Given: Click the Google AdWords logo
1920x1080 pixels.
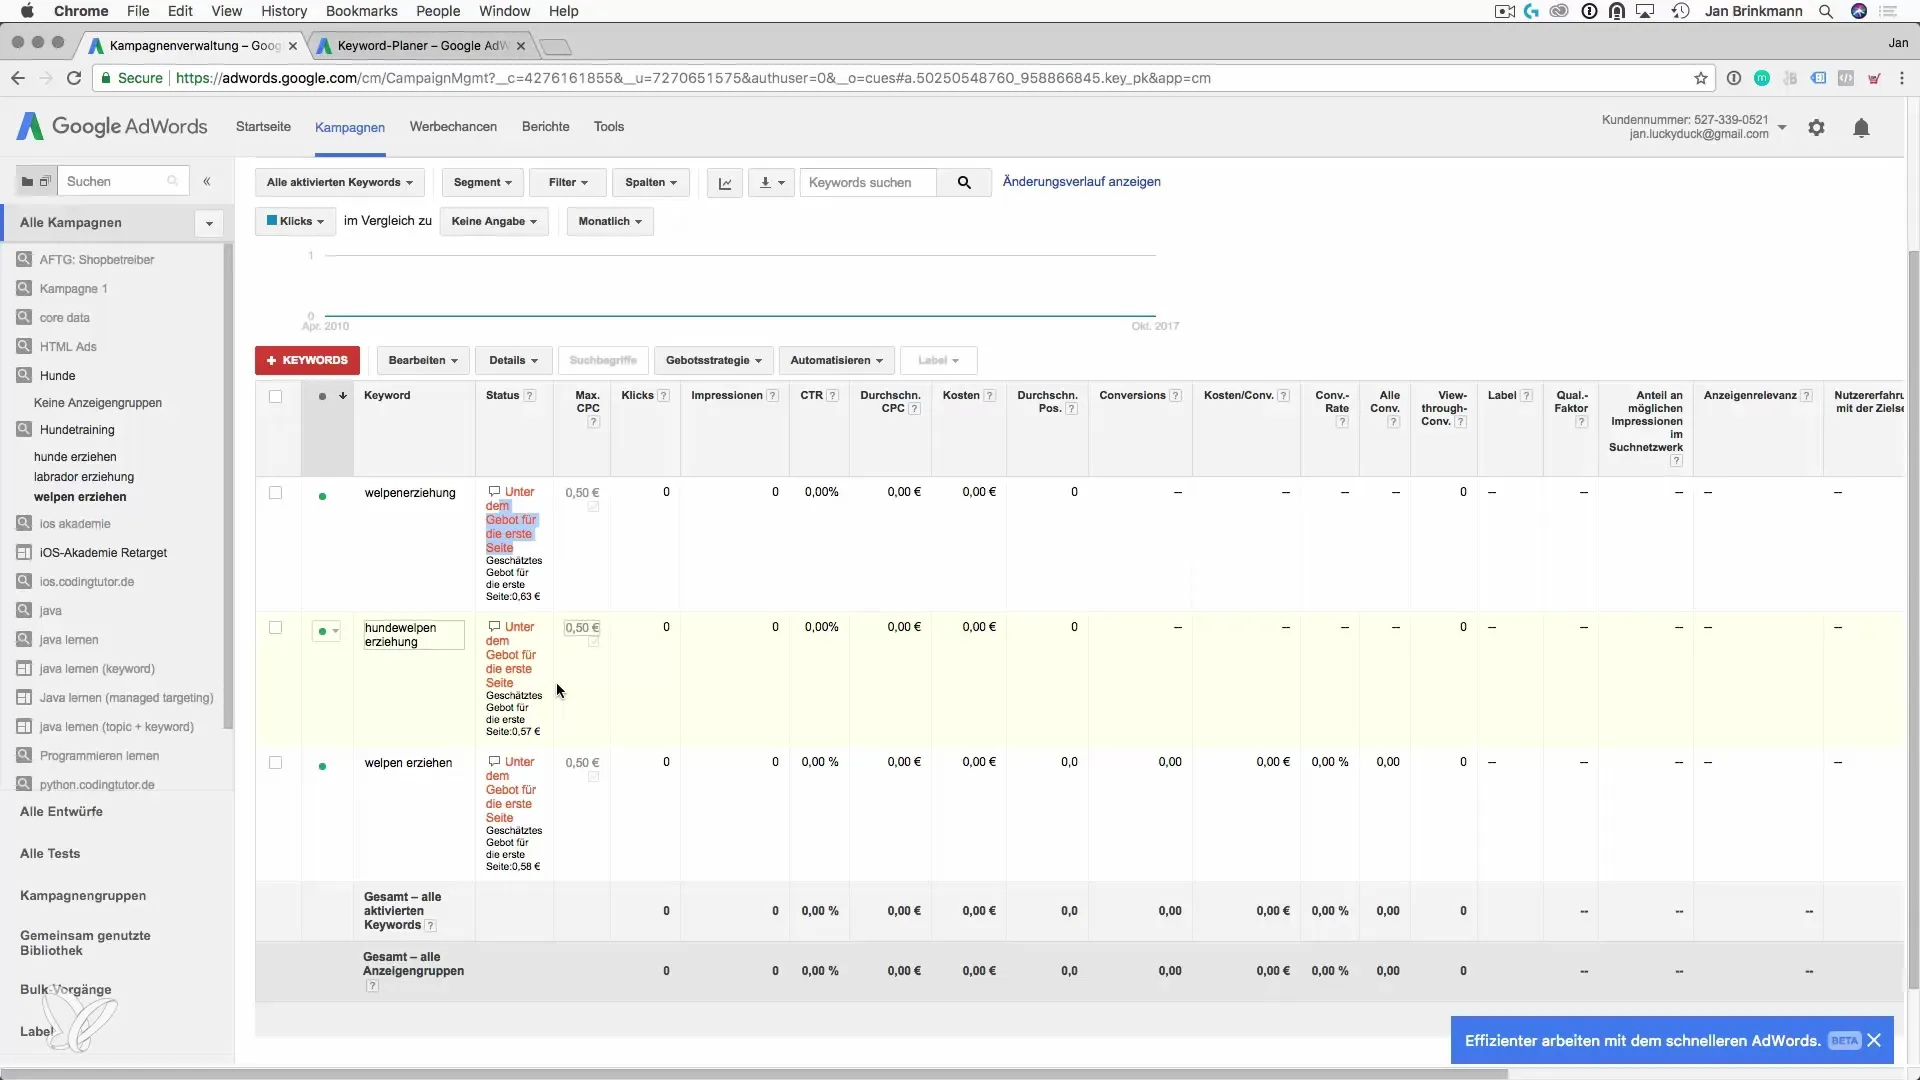Looking at the screenshot, I should coord(112,126).
